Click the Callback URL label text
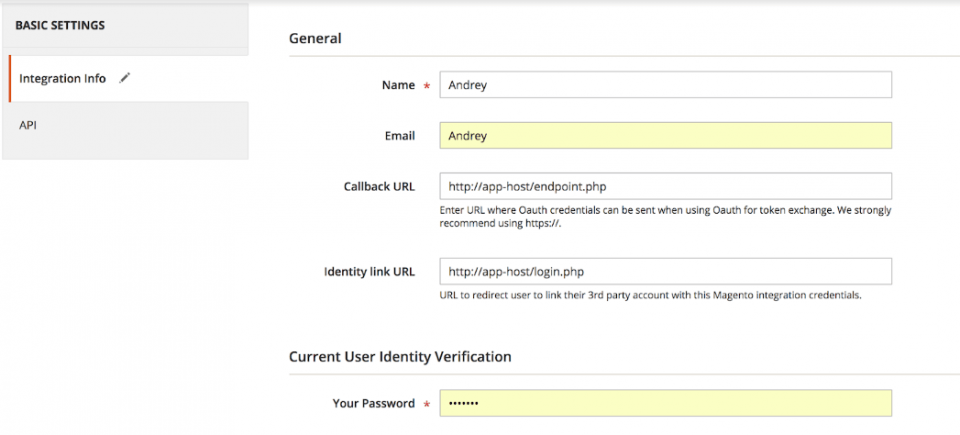The width and height of the screenshot is (960, 435). [378, 186]
